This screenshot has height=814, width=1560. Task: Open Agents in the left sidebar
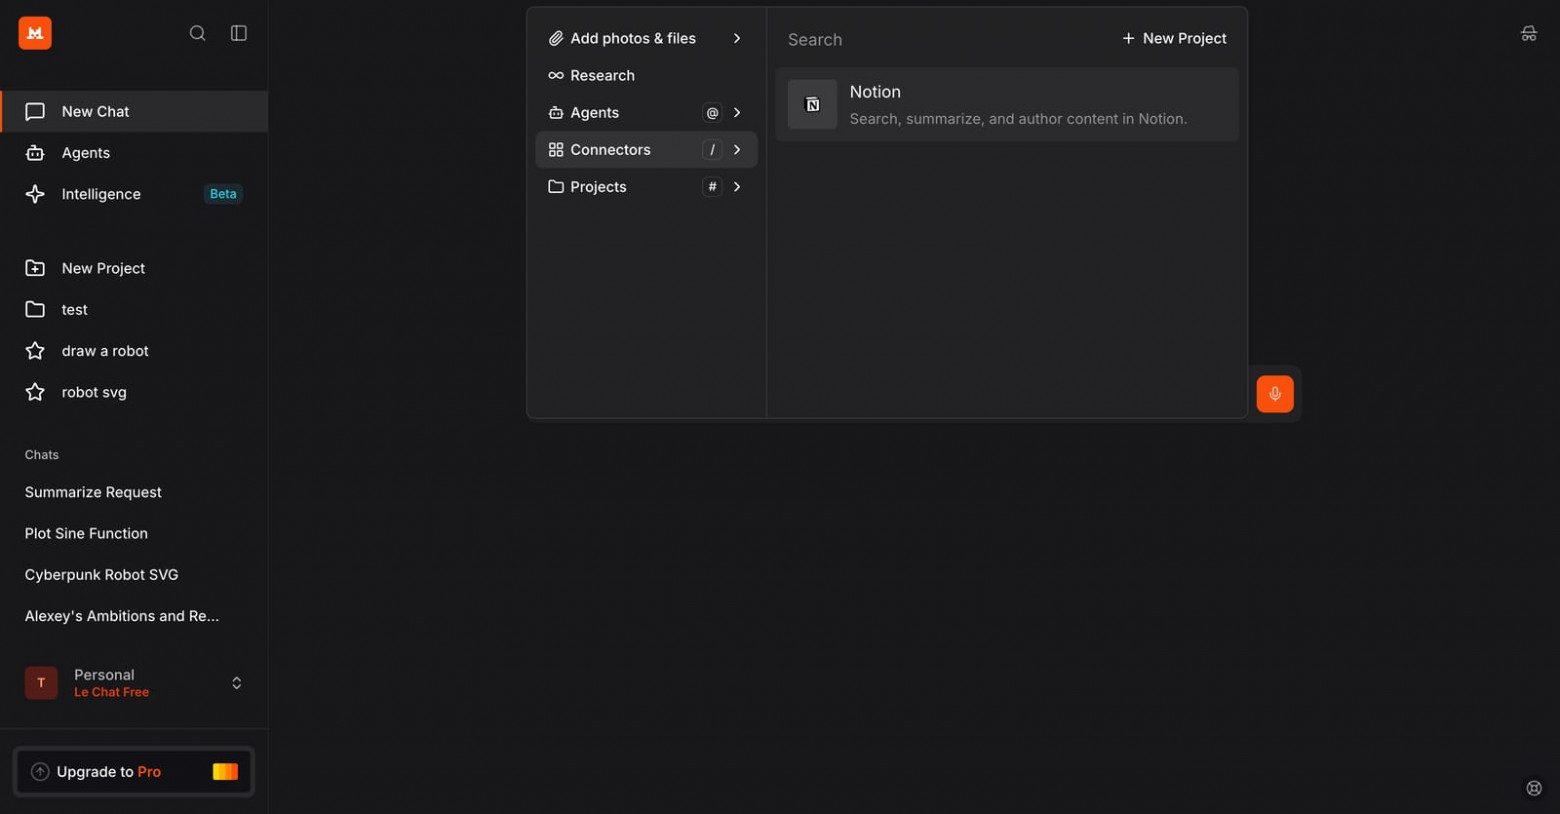86,153
